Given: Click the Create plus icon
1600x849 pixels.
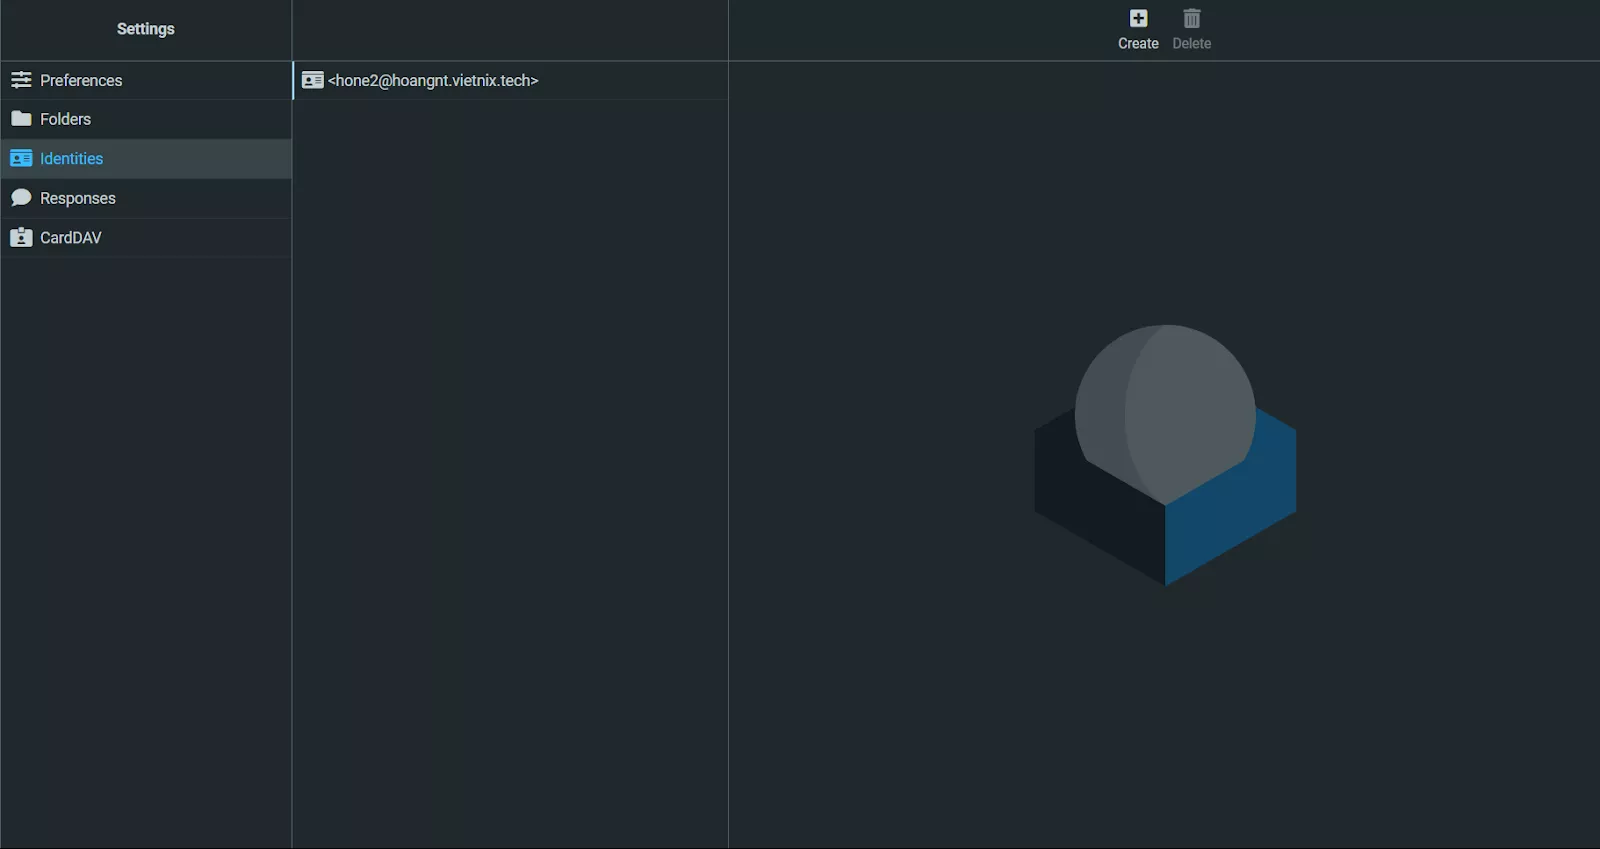Looking at the screenshot, I should click(1138, 19).
